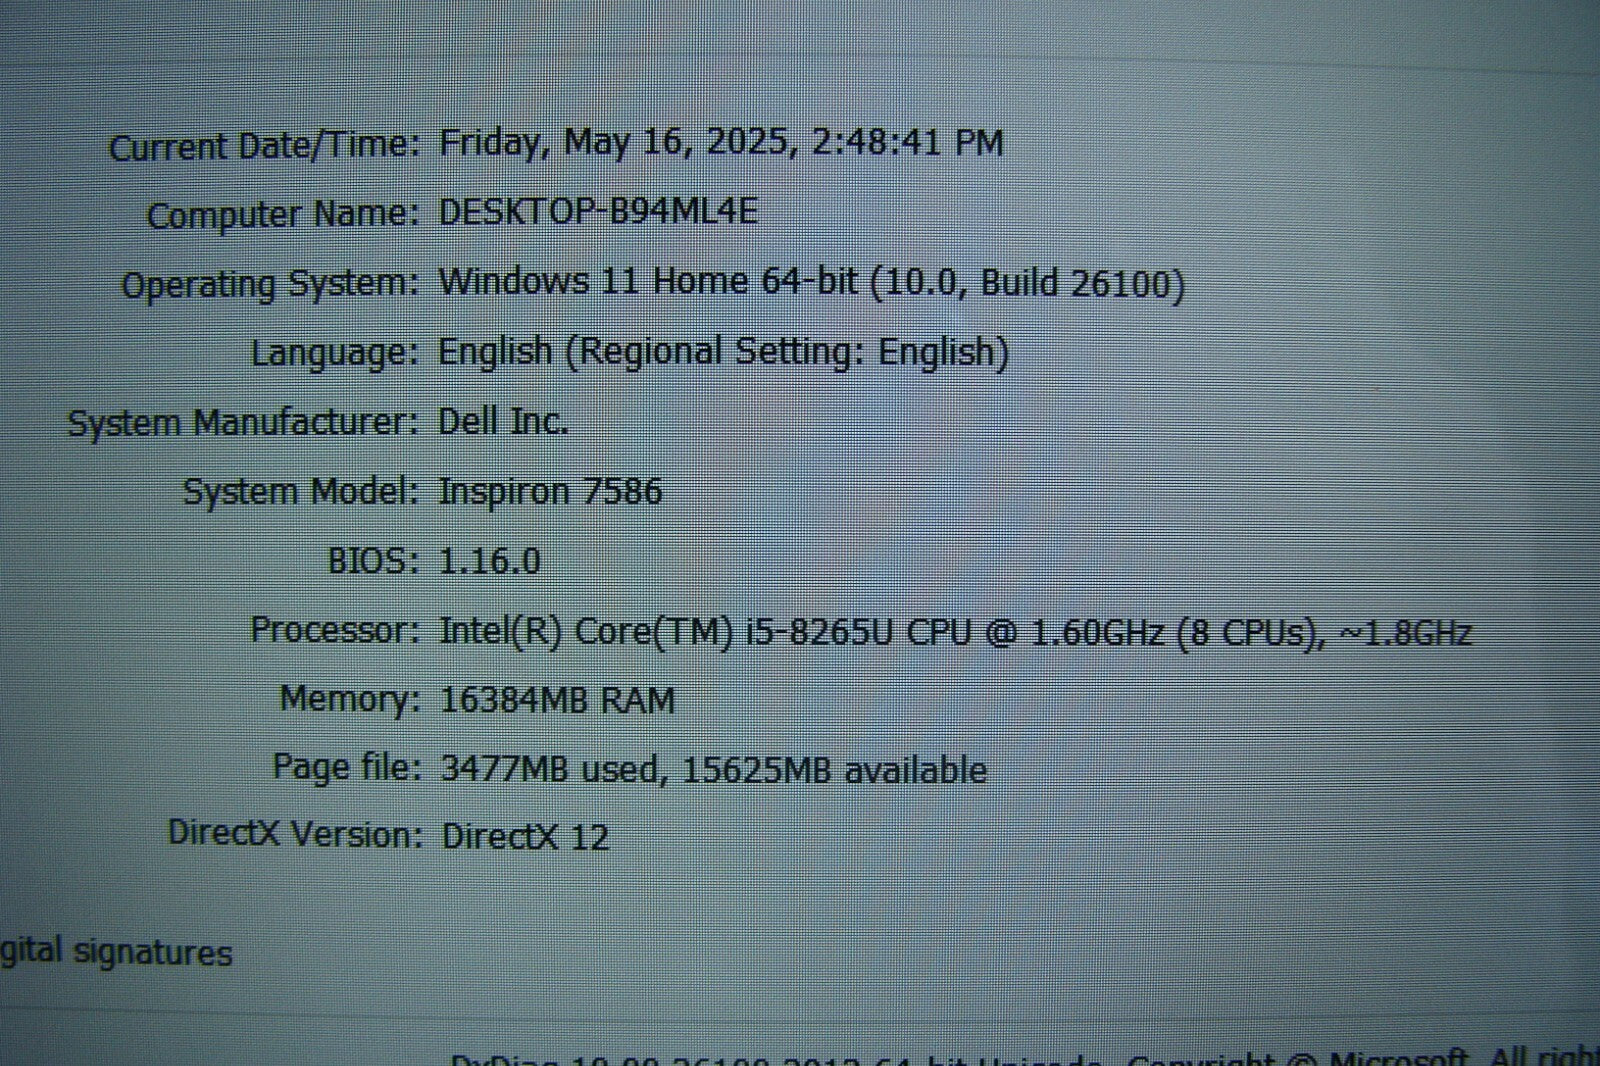Screen dimensions: 1600x1066
Task: Click the Operating System label
Action: point(269,284)
